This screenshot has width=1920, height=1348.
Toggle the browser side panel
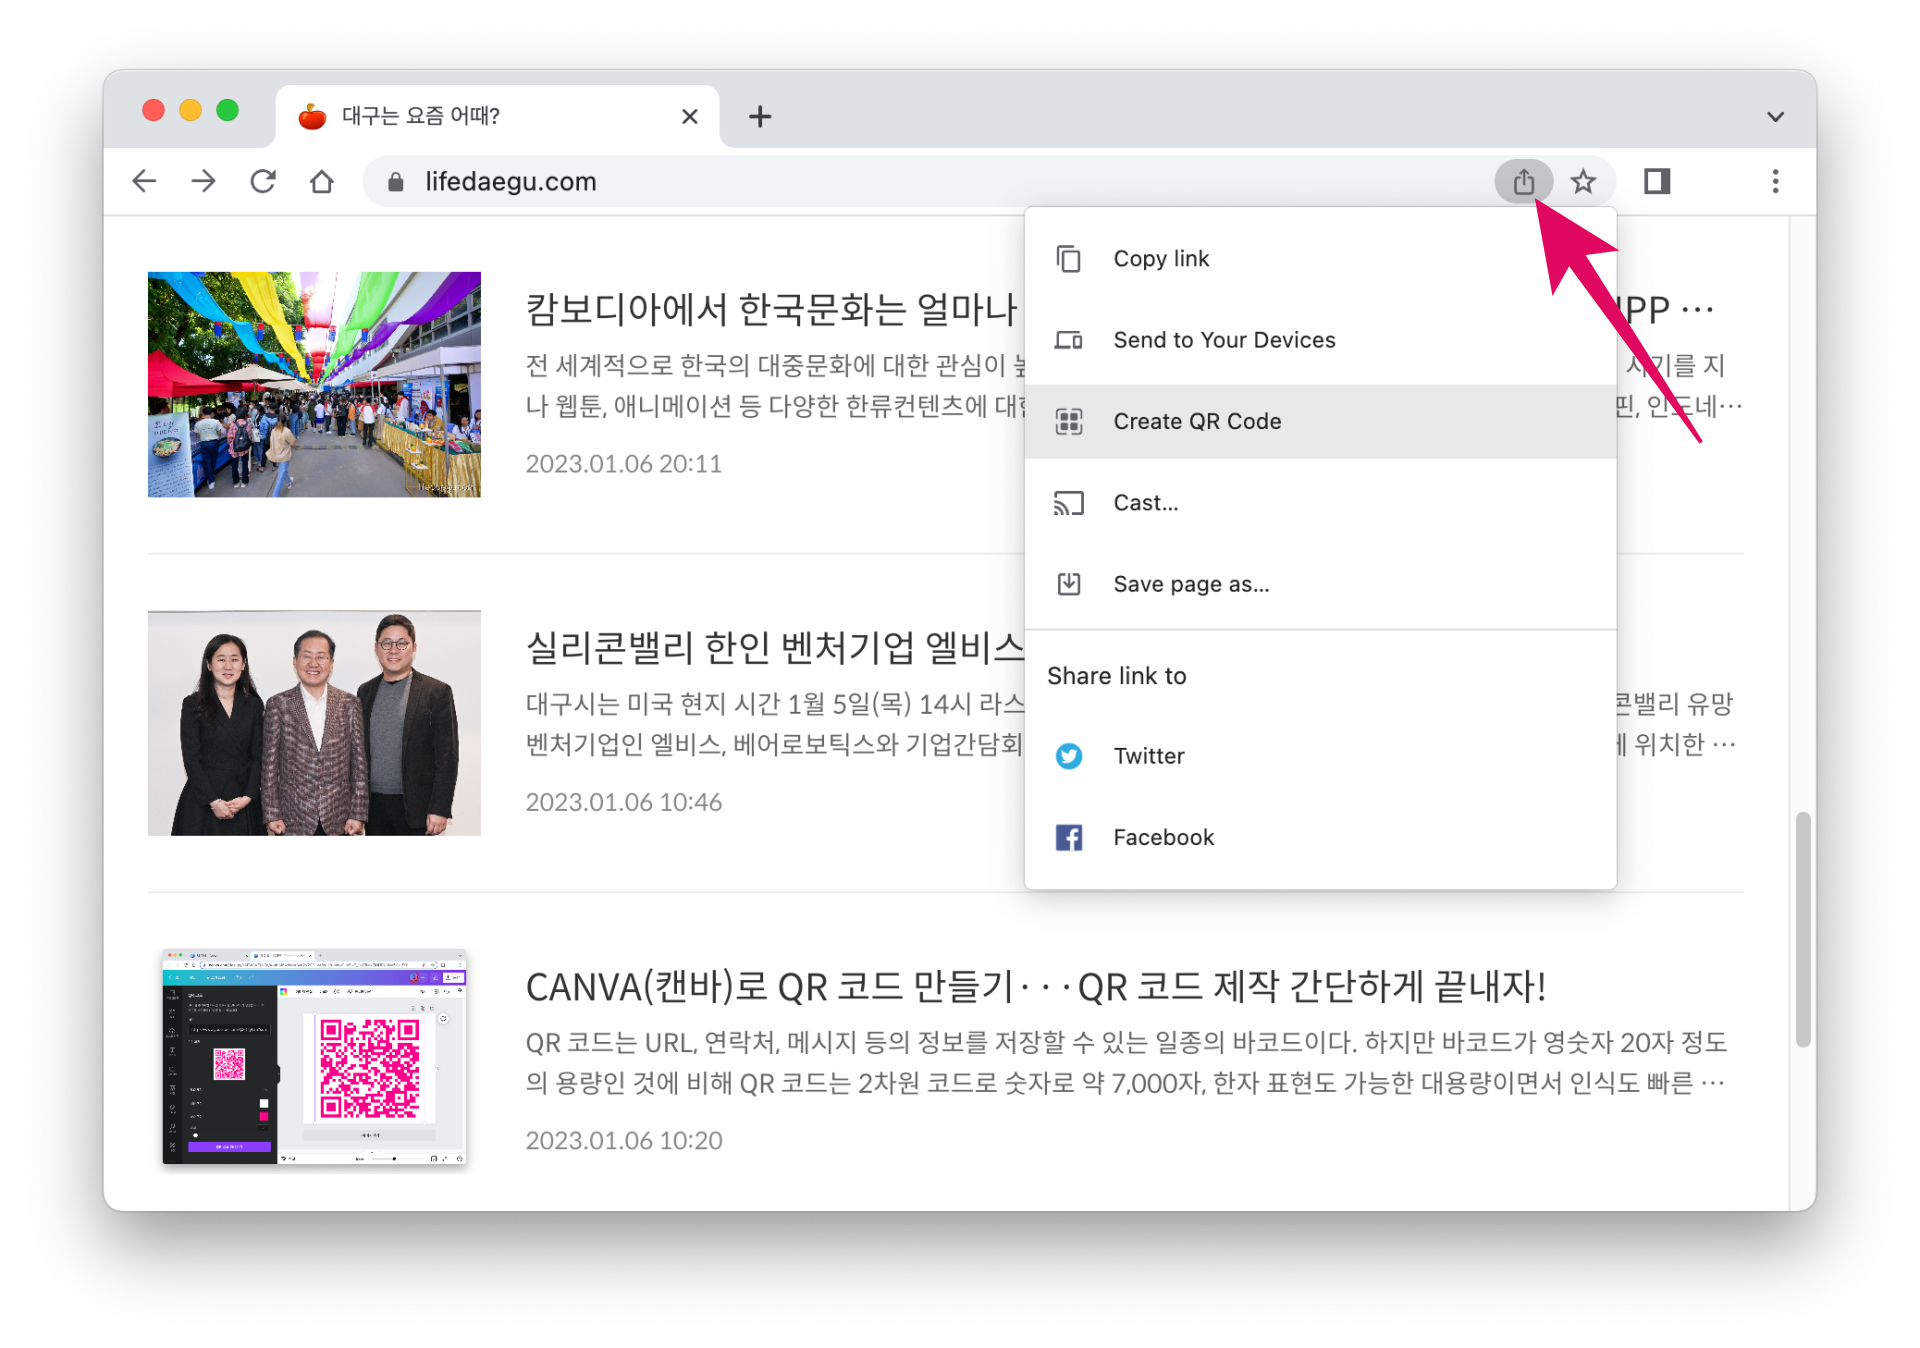(x=1657, y=181)
